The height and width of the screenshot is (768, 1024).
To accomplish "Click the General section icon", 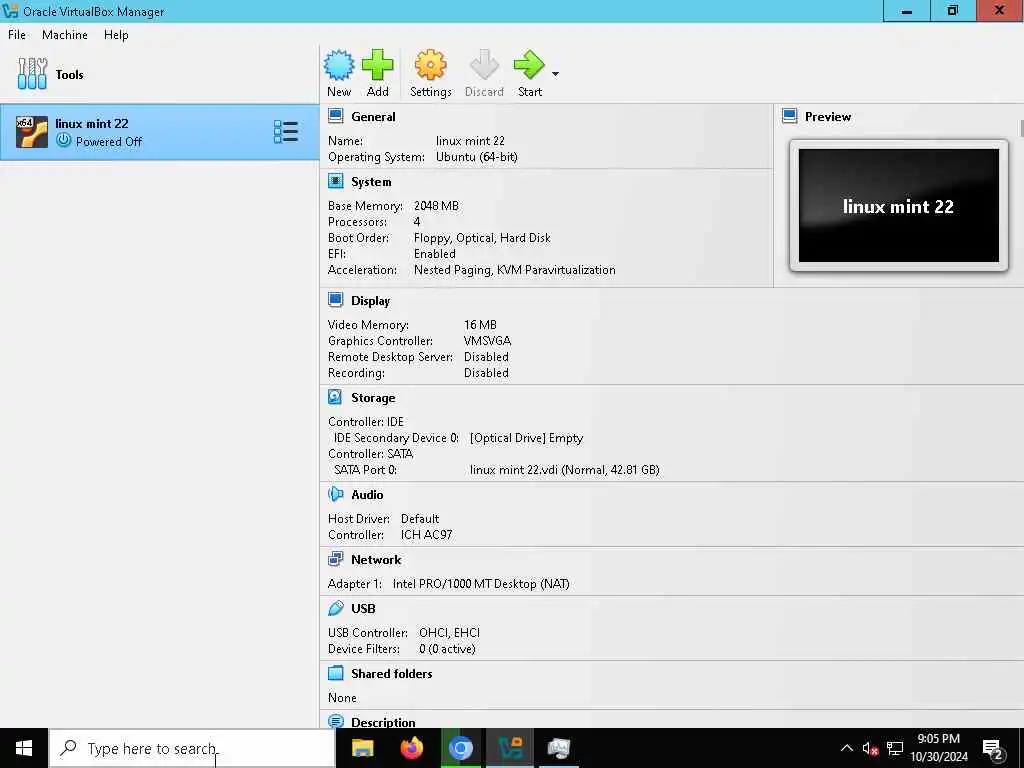I will tap(336, 116).
